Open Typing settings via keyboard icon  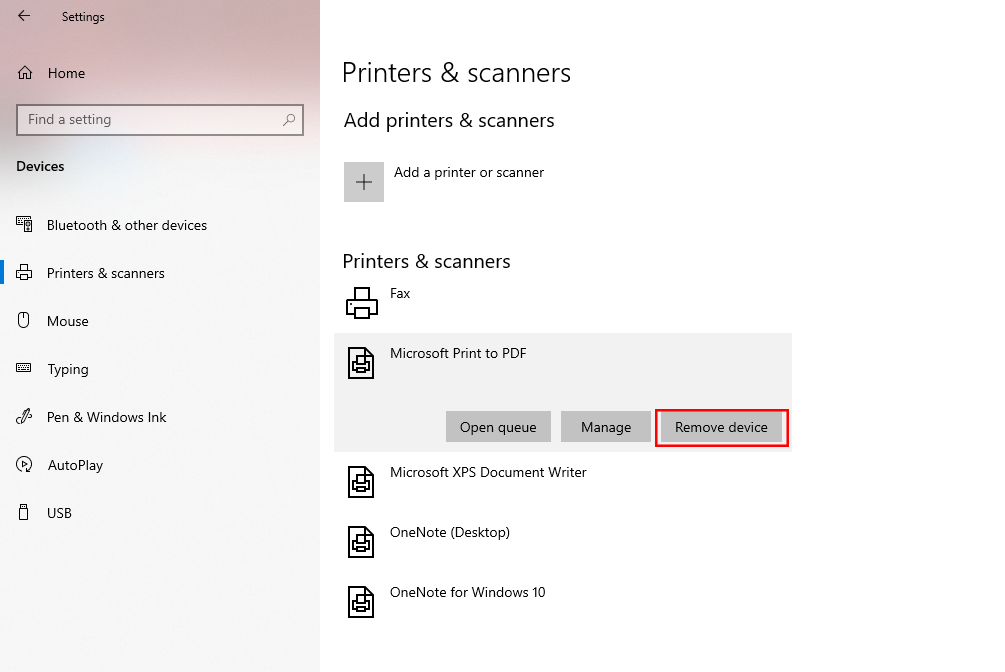pyautogui.click(x=25, y=369)
